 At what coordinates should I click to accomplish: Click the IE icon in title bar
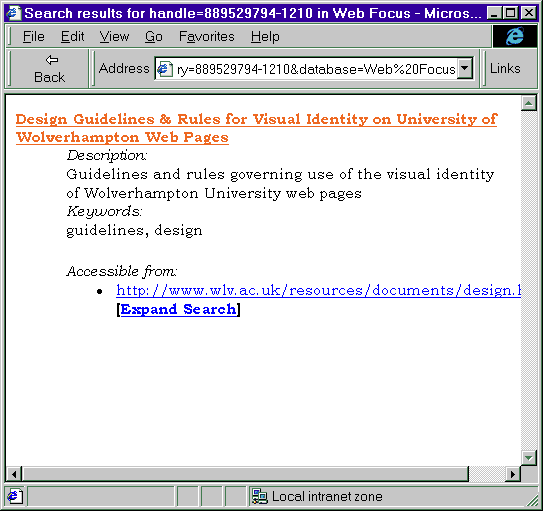pyautogui.click(x=14, y=13)
